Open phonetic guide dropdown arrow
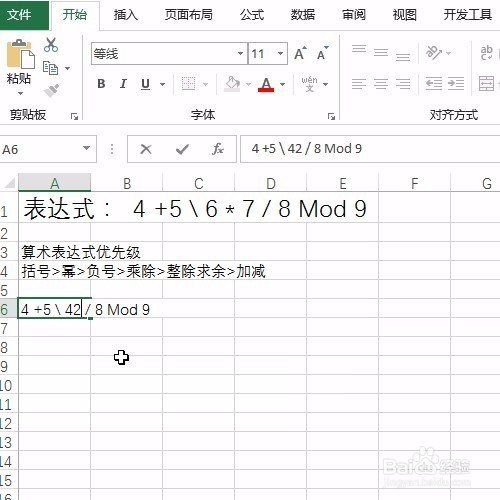Screen dimensions: 500x500 (x=326, y=84)
